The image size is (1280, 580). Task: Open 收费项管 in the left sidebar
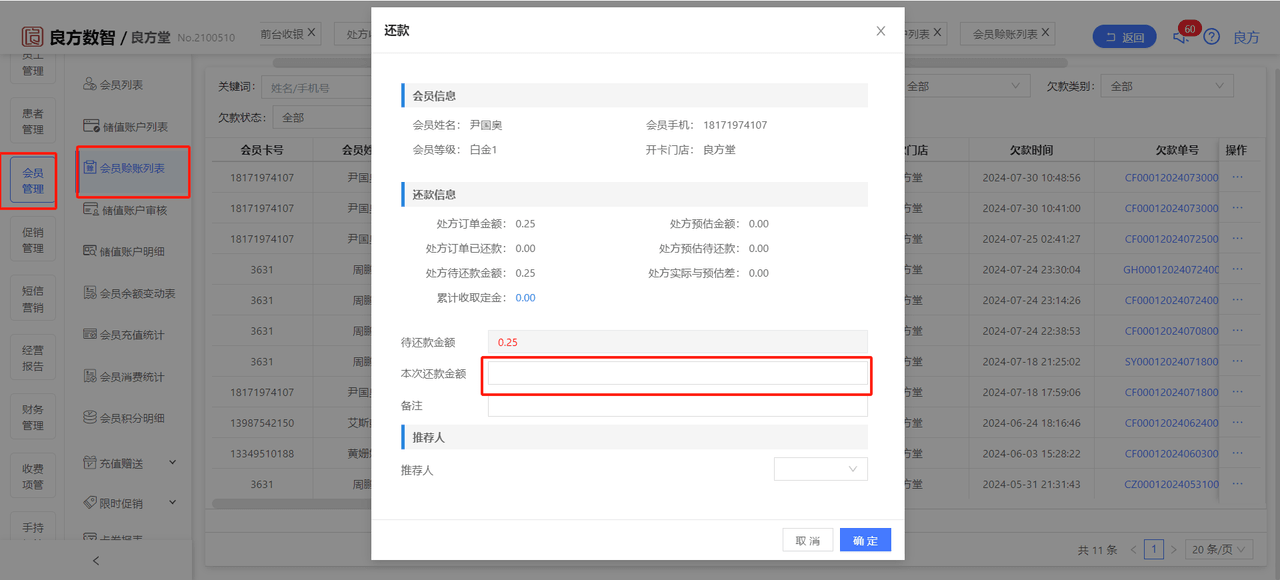[33, 476]
